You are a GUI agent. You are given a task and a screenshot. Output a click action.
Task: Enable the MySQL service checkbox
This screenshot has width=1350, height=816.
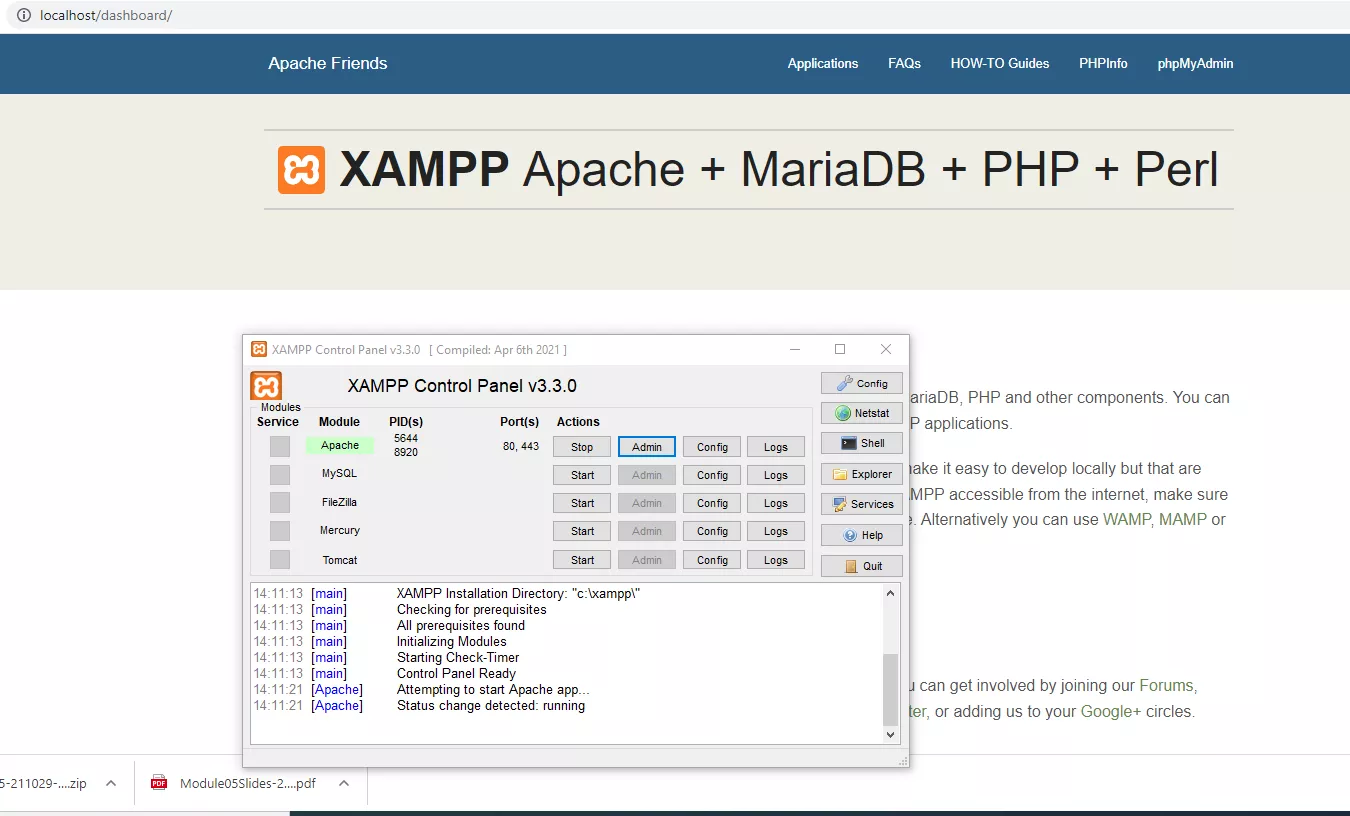click(278, 473)
